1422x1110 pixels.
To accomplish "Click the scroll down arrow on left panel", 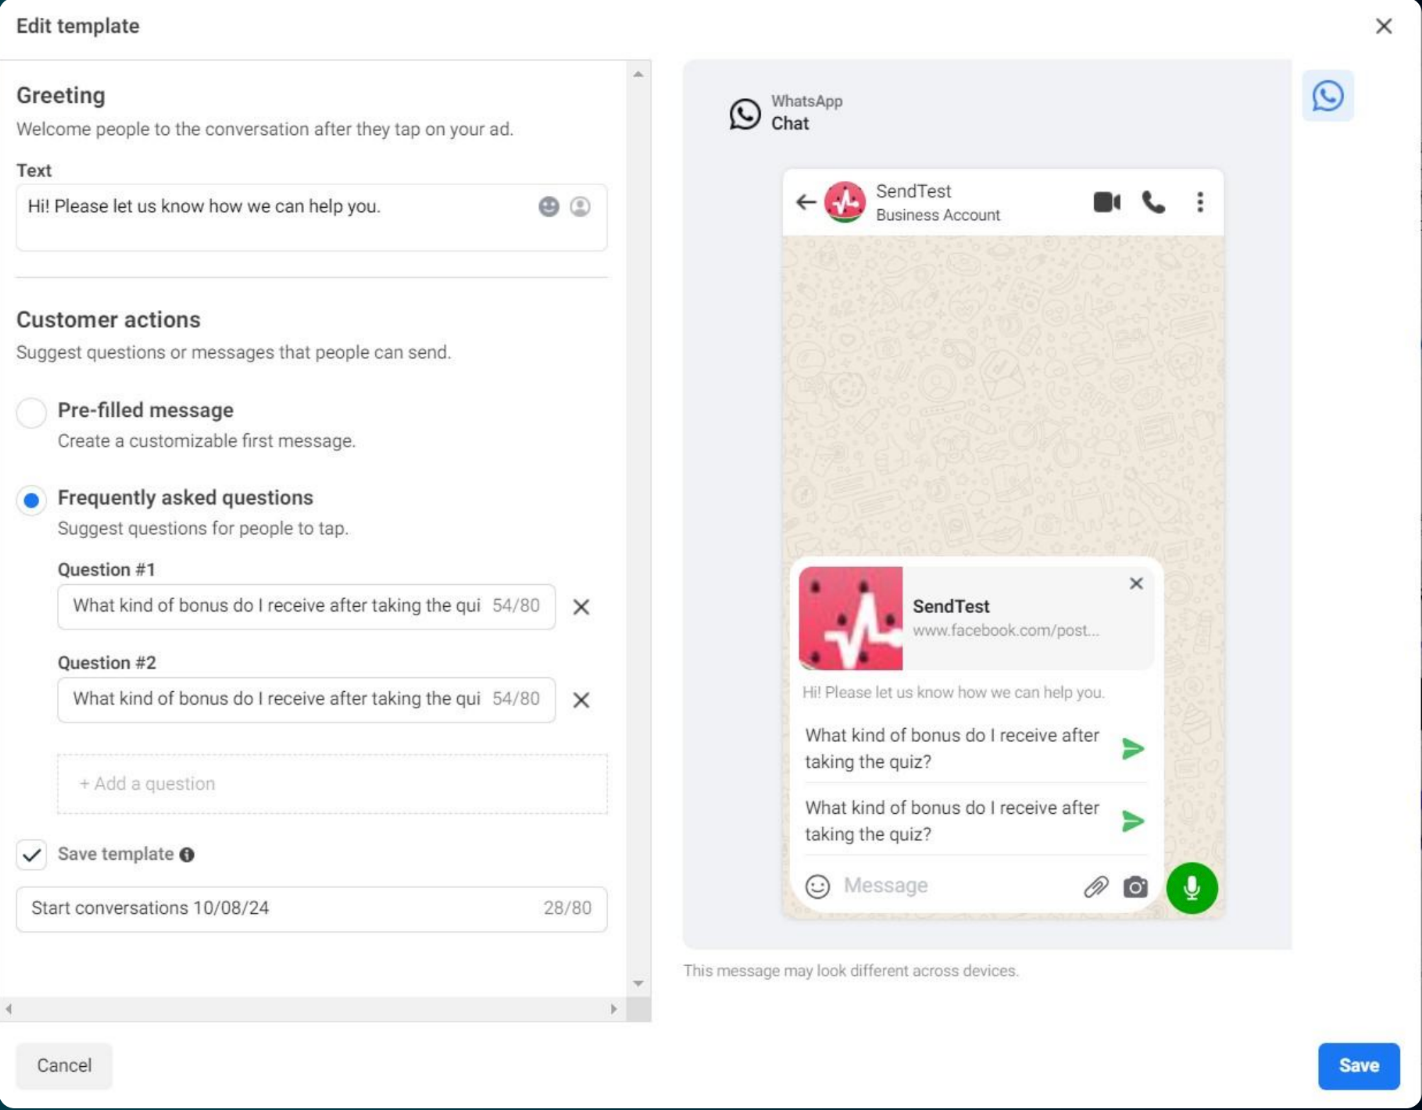I will click(638, 984).
